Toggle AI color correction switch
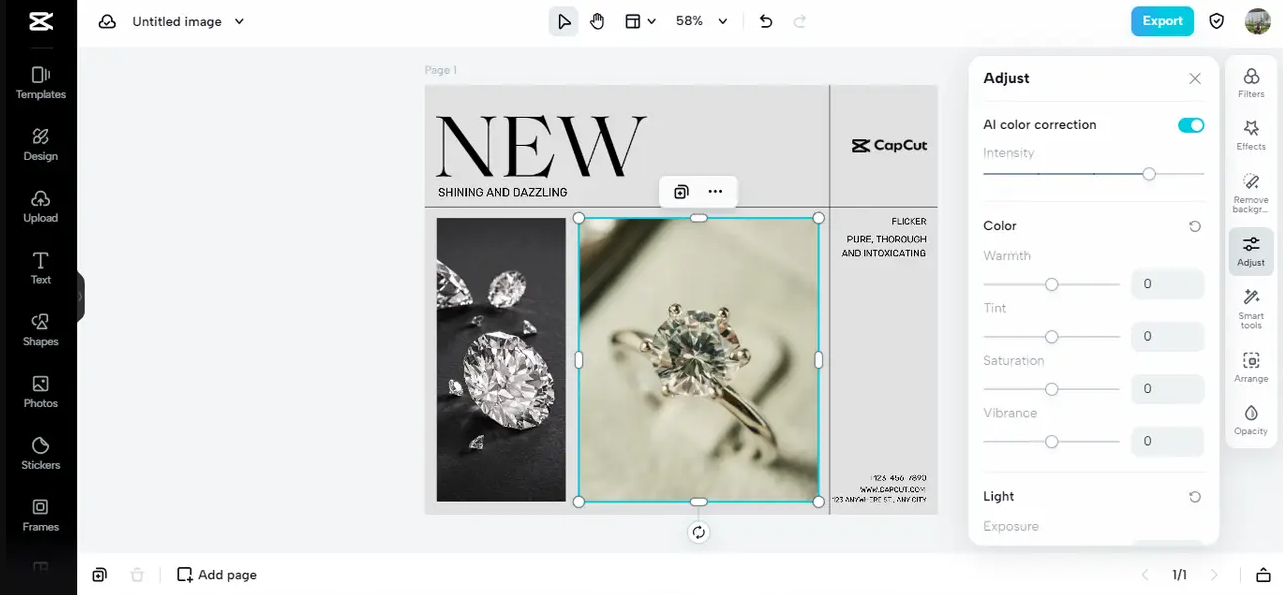 coord(1191,125)
